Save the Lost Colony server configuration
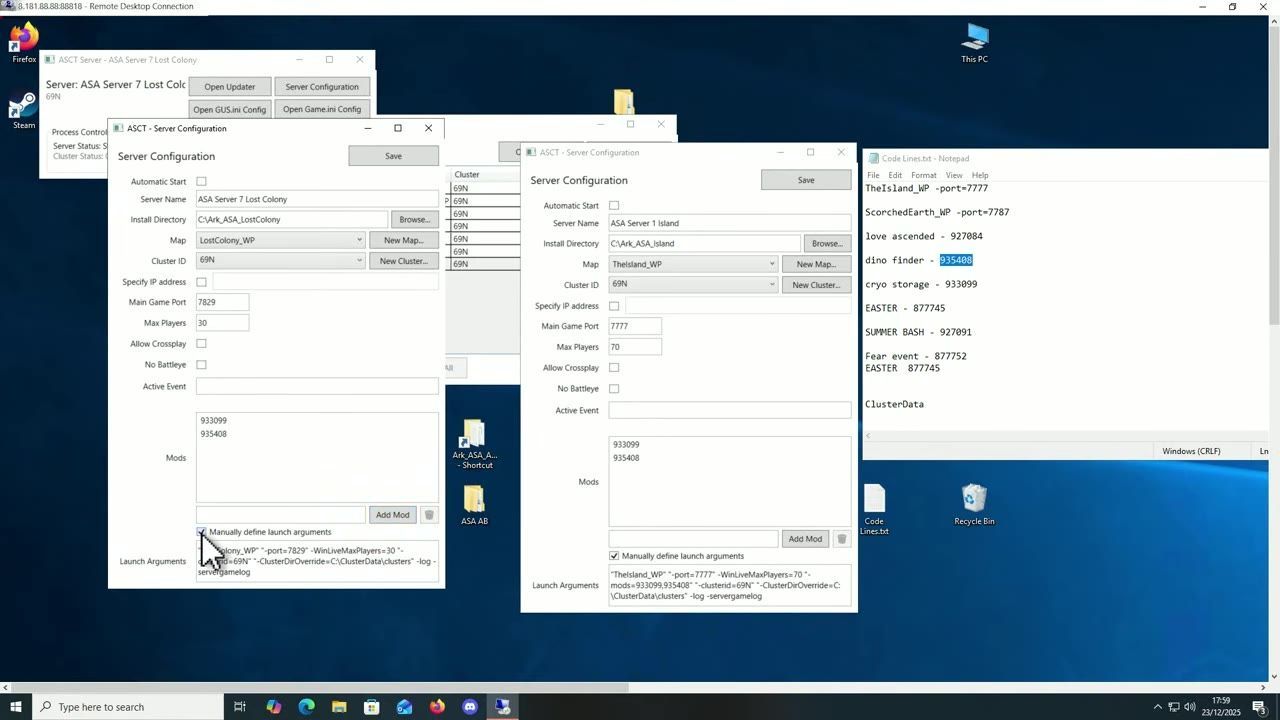 pos(394,156)
